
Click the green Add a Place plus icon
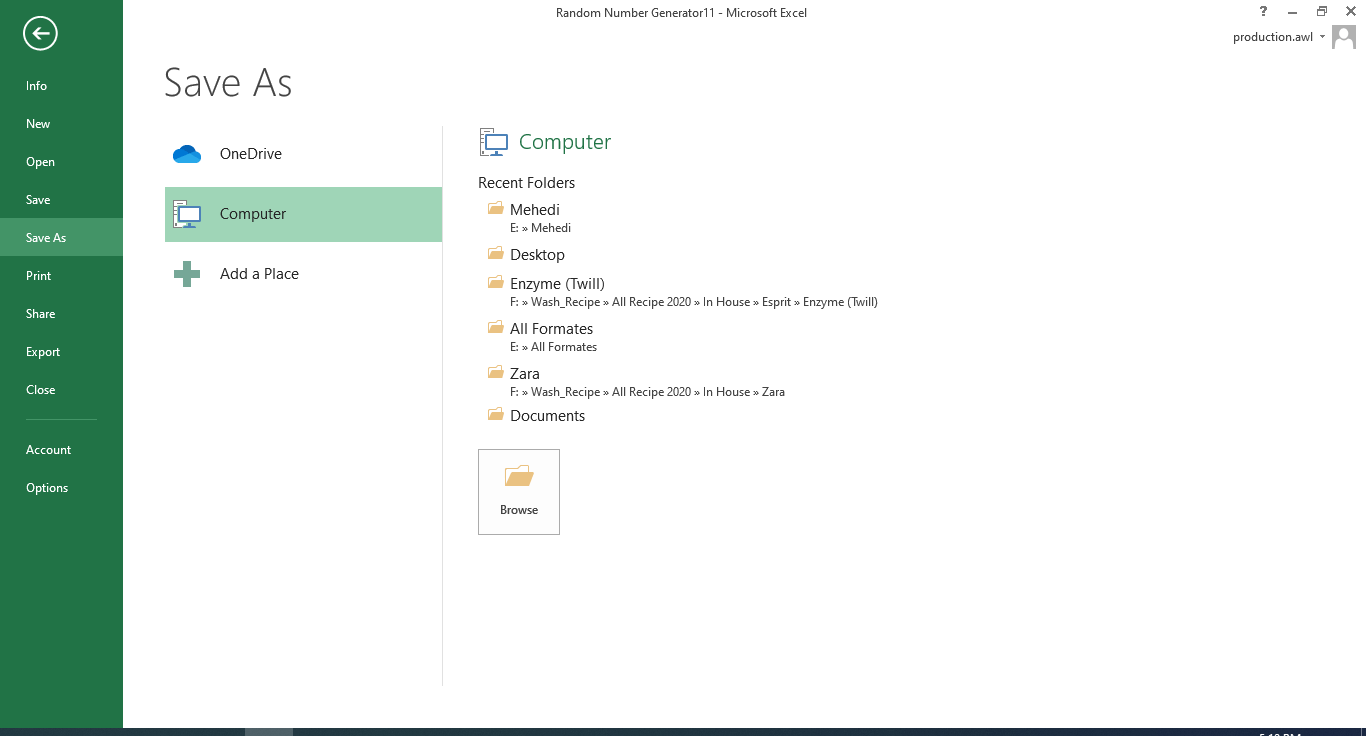point(187,273)
